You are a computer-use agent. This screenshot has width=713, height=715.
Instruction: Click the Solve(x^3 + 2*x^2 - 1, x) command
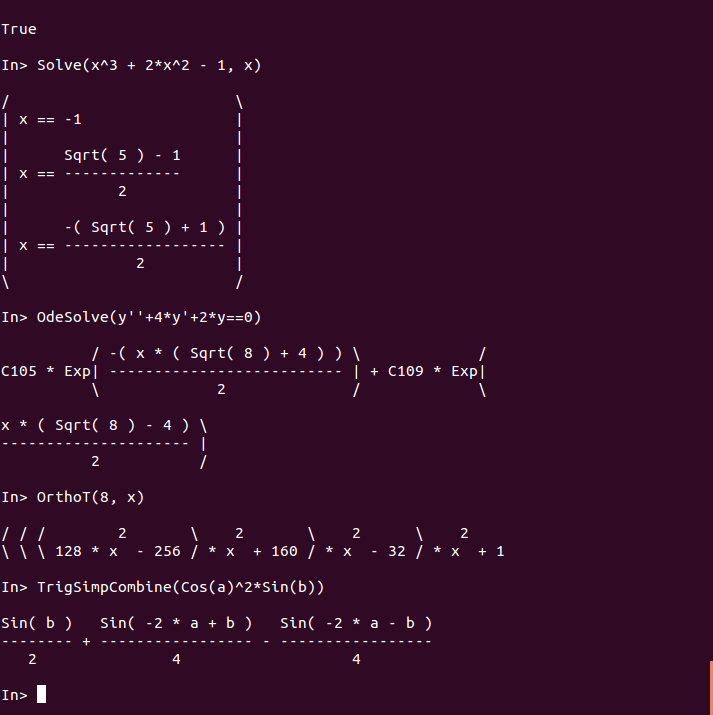(x=149, y=65)
